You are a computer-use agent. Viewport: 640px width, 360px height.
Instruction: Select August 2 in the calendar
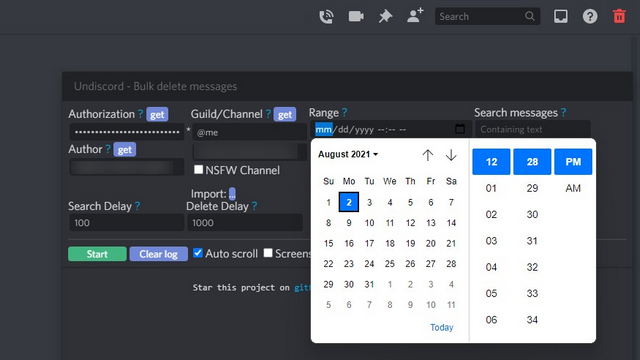click(x=349, y=202)
